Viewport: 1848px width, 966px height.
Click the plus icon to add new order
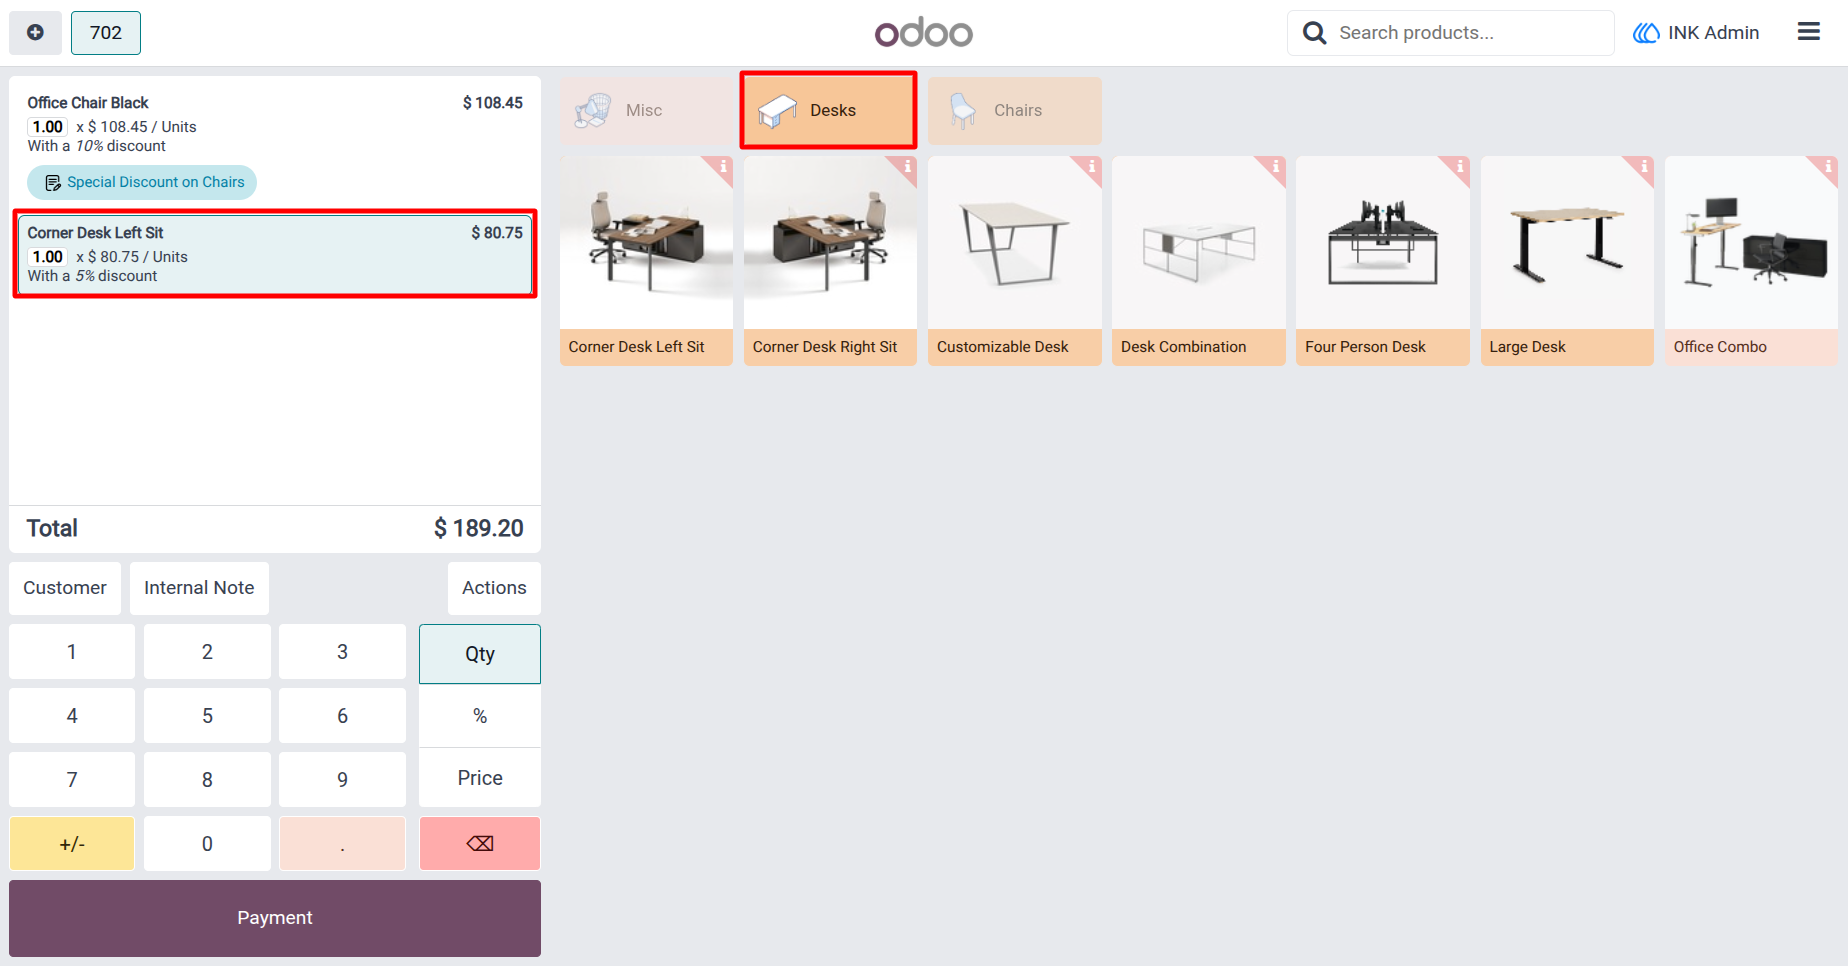tap(35, 33)
